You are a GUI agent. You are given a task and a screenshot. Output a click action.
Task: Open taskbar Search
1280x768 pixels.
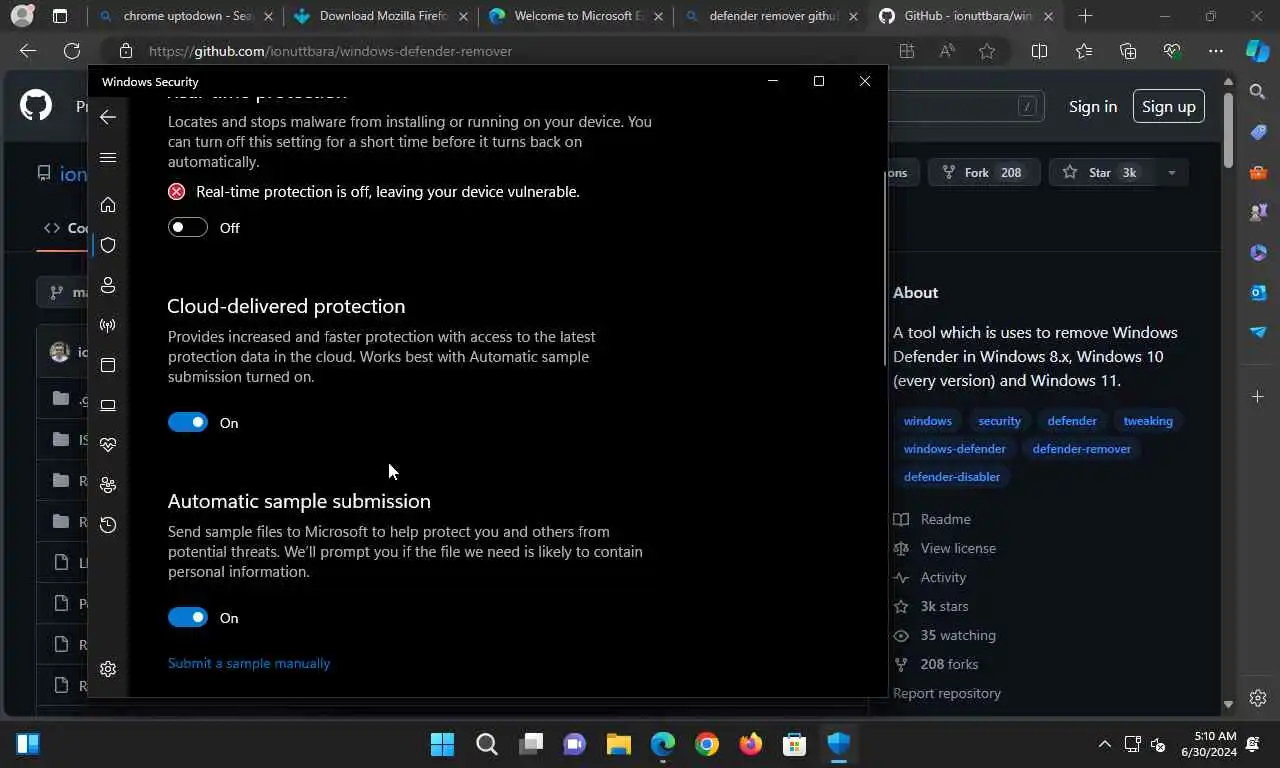486,744
